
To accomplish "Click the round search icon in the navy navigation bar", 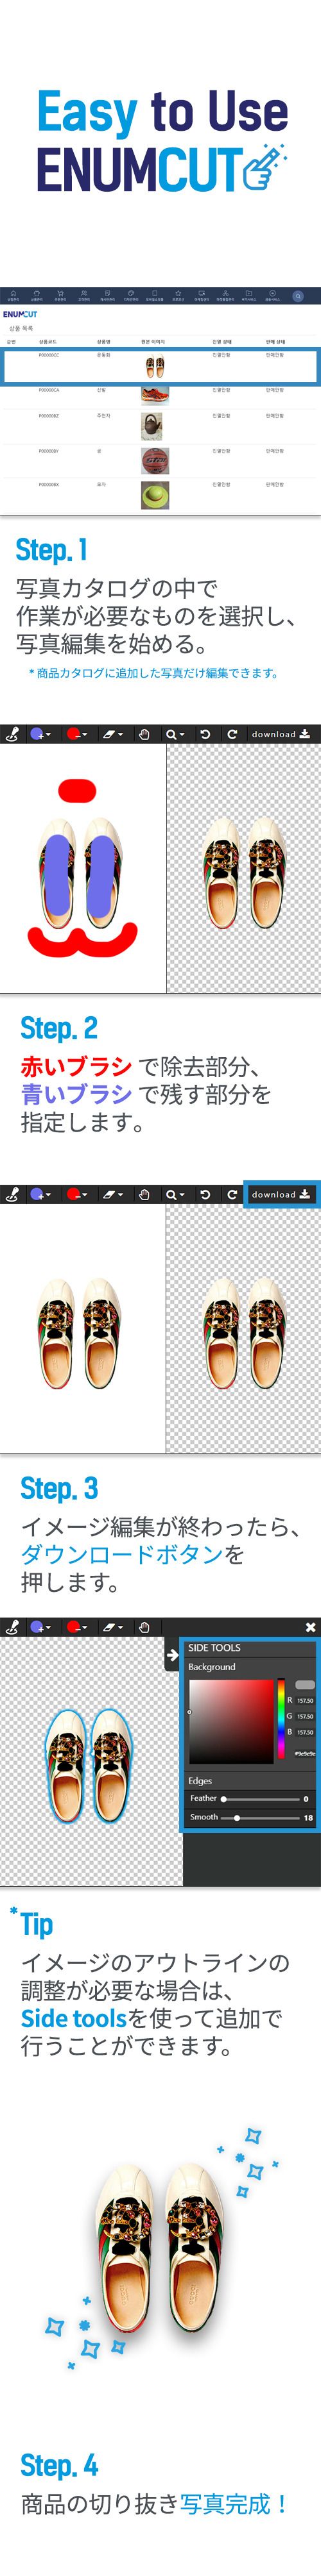I will pyautogui.click(x=298, y=296).
